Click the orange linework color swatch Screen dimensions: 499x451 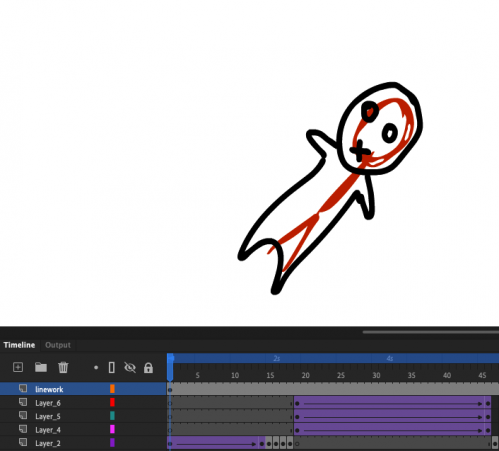(112, 389)
